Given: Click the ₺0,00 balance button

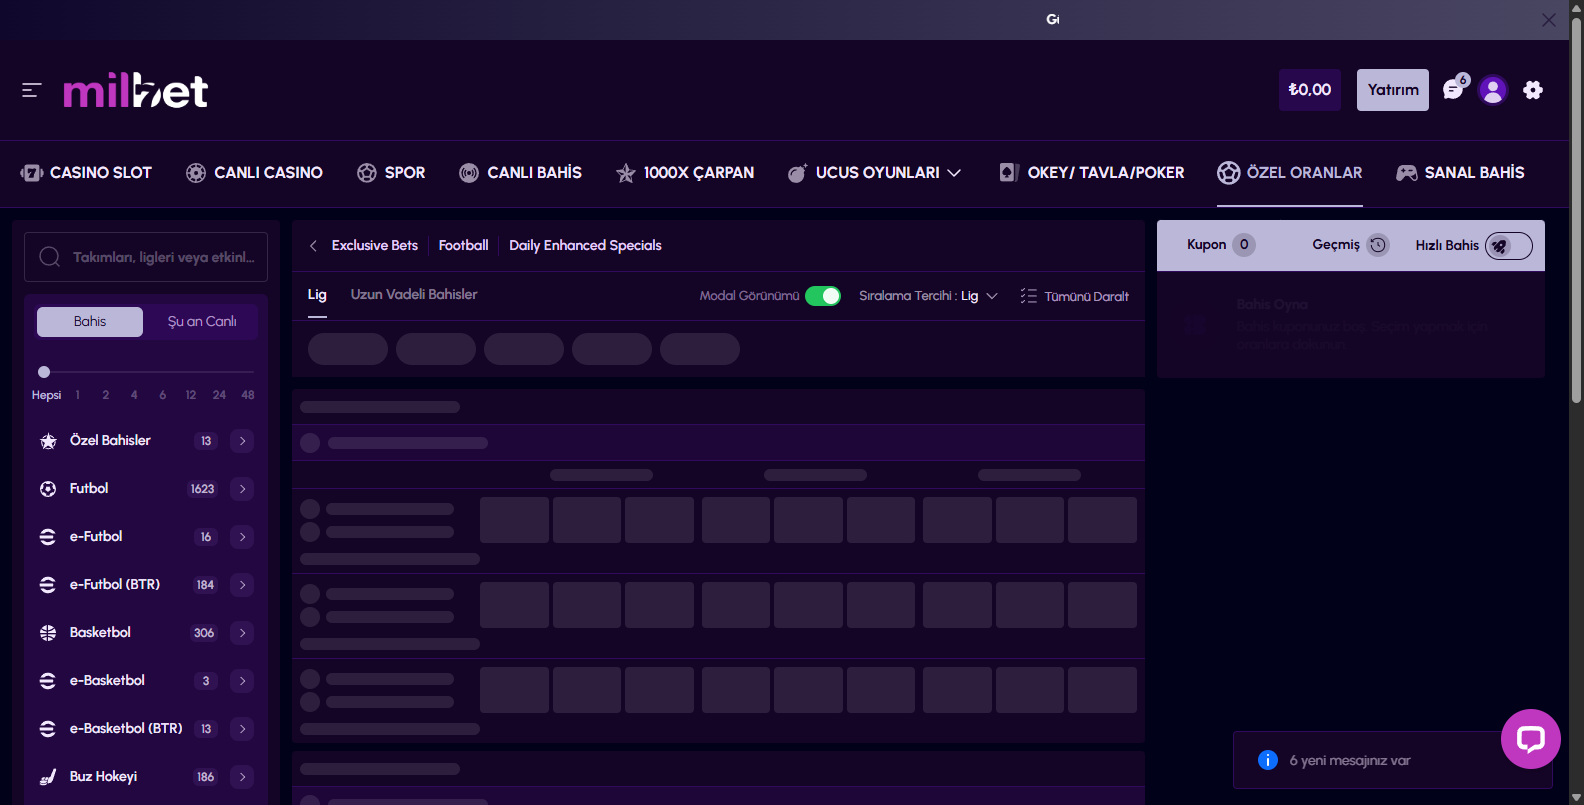Looking at the screenshot, I should click(1310, 90).
